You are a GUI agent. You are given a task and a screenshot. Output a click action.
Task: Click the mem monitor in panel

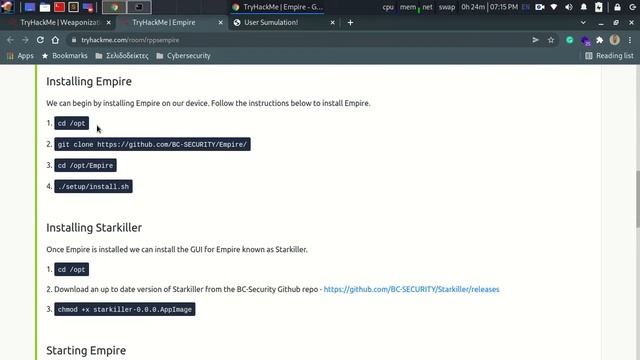(408, 7)
